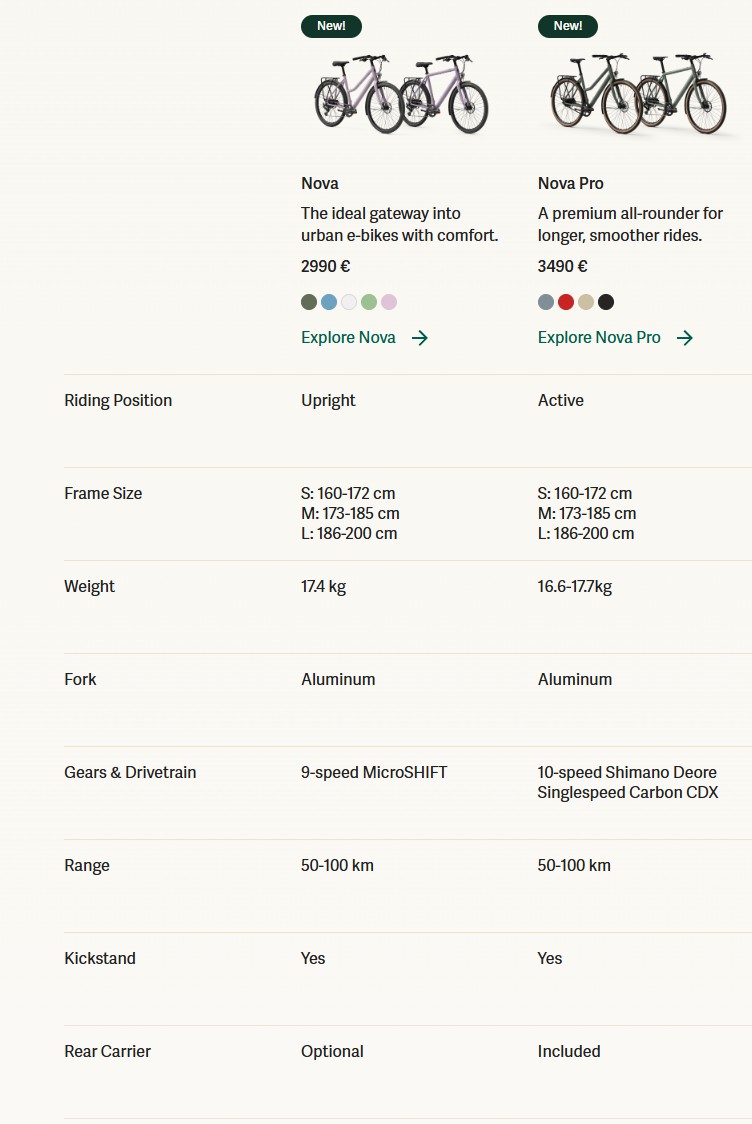
Task: Open the Explore Nova Pro link
Action: point(599,338)
